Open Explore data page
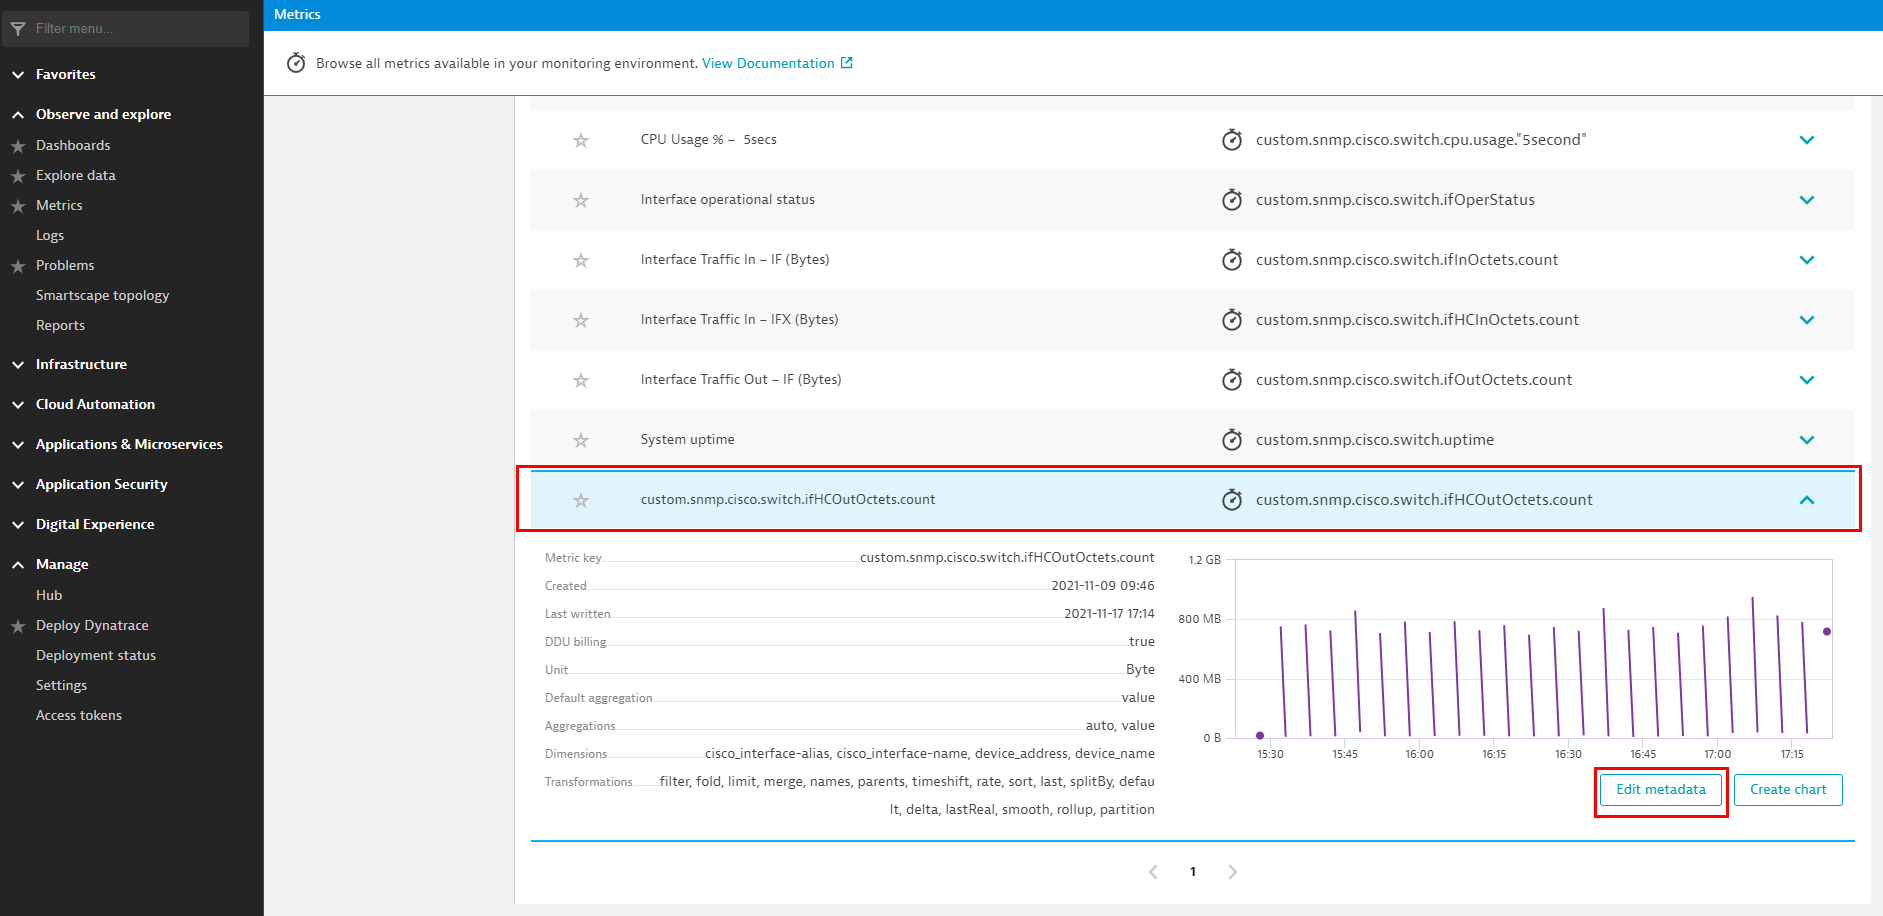Viewport: 1883px width, 916px height. coord(76,175)
